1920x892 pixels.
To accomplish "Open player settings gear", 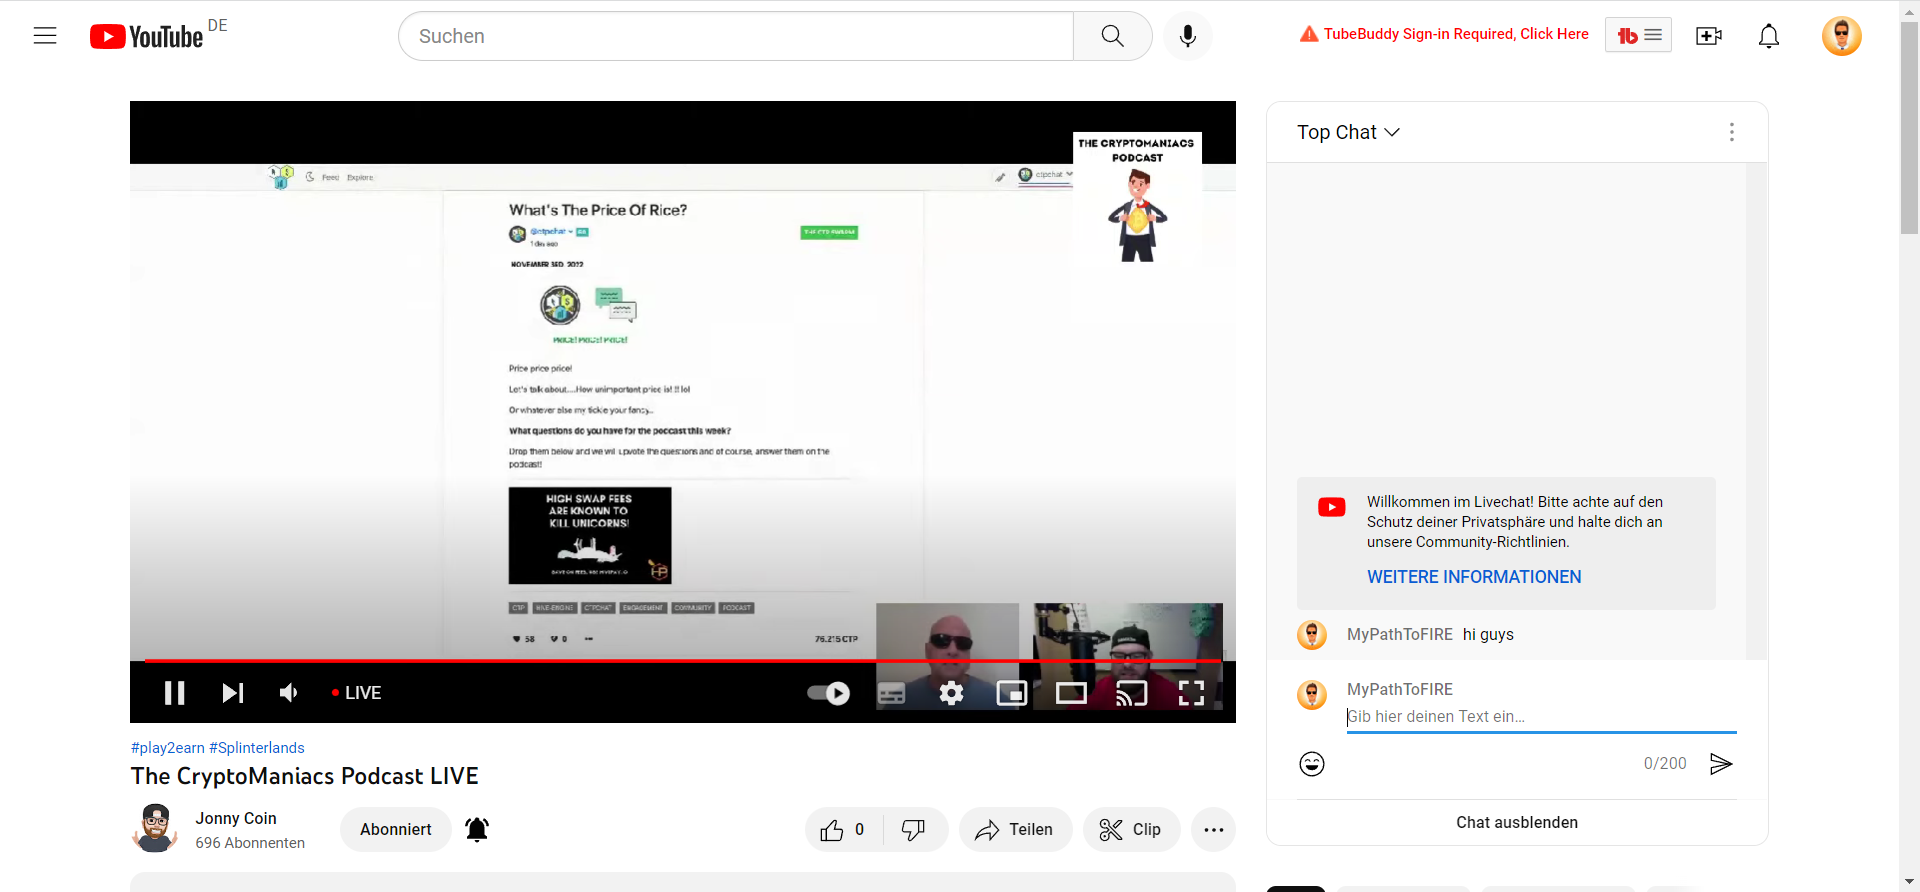I will point(952,693).
